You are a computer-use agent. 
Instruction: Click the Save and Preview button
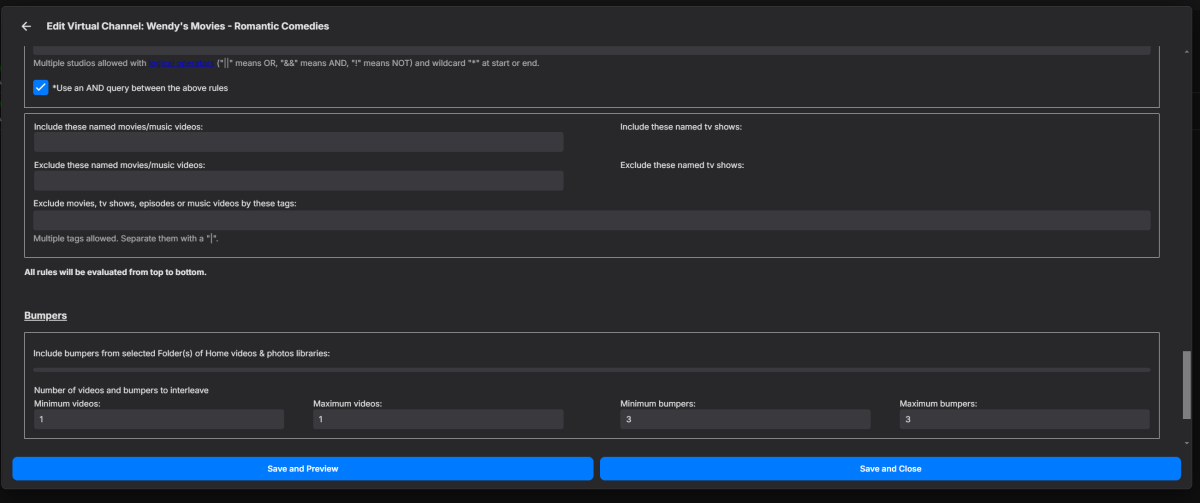tap(303, 468)
